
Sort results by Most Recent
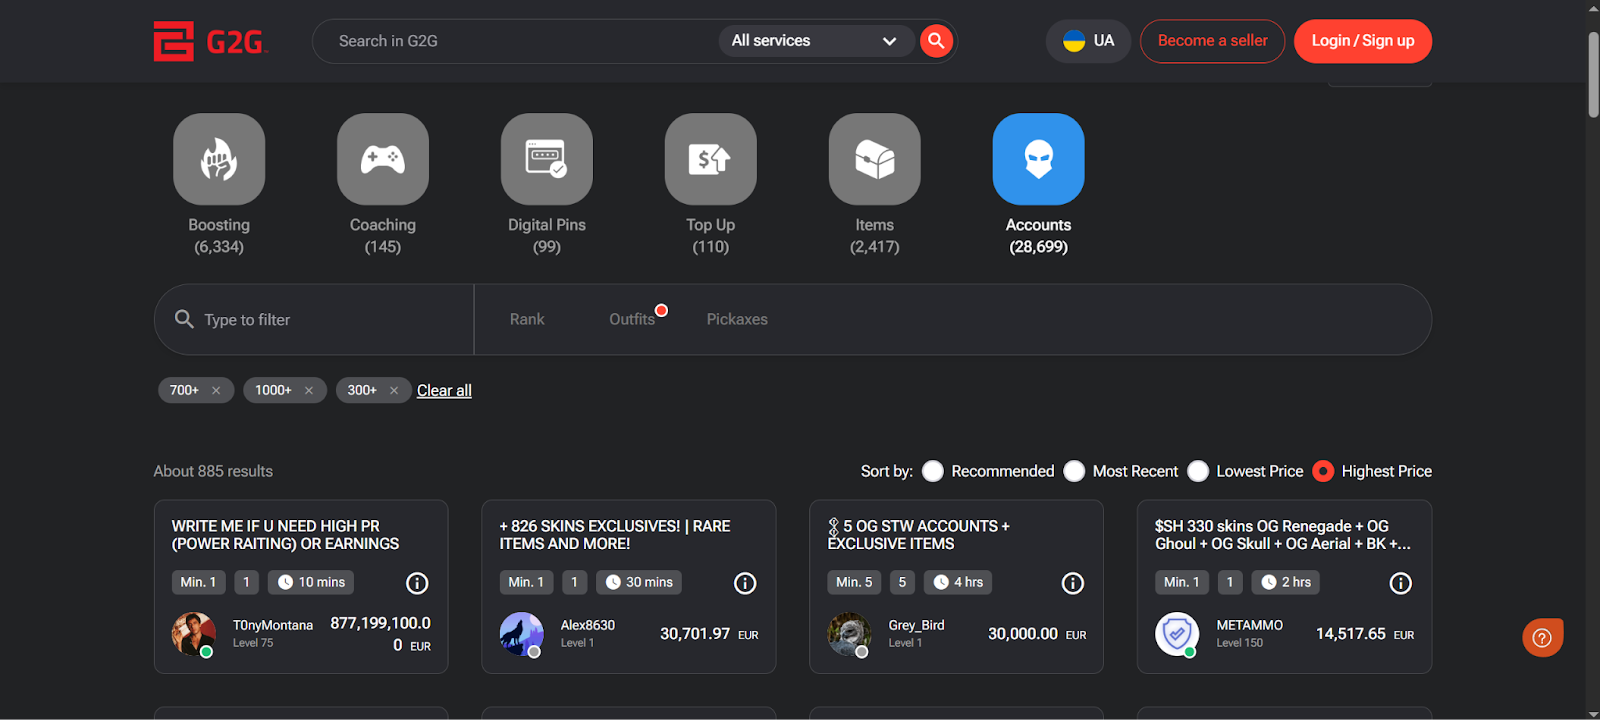(x=1074, y=471)
